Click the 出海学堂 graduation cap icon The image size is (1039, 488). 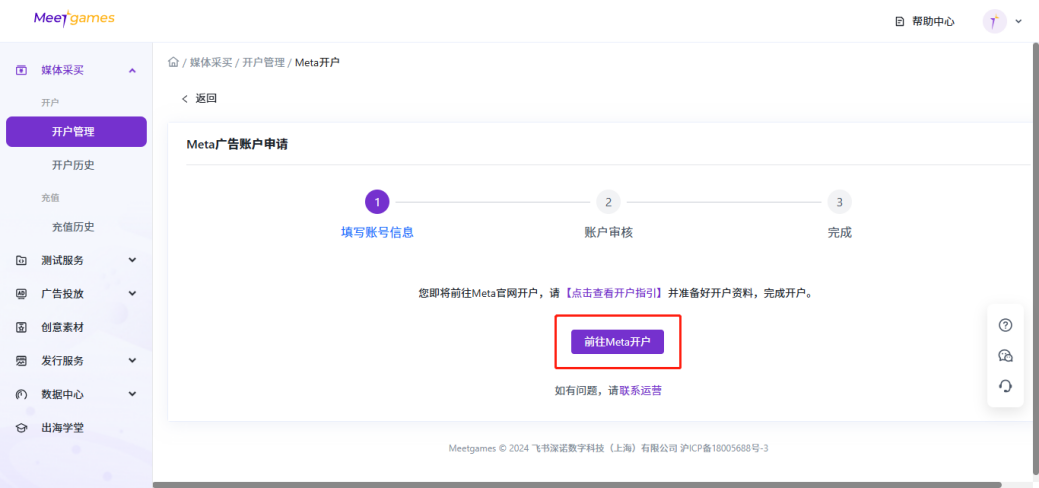pyautogui.click(x=21, y=428)
